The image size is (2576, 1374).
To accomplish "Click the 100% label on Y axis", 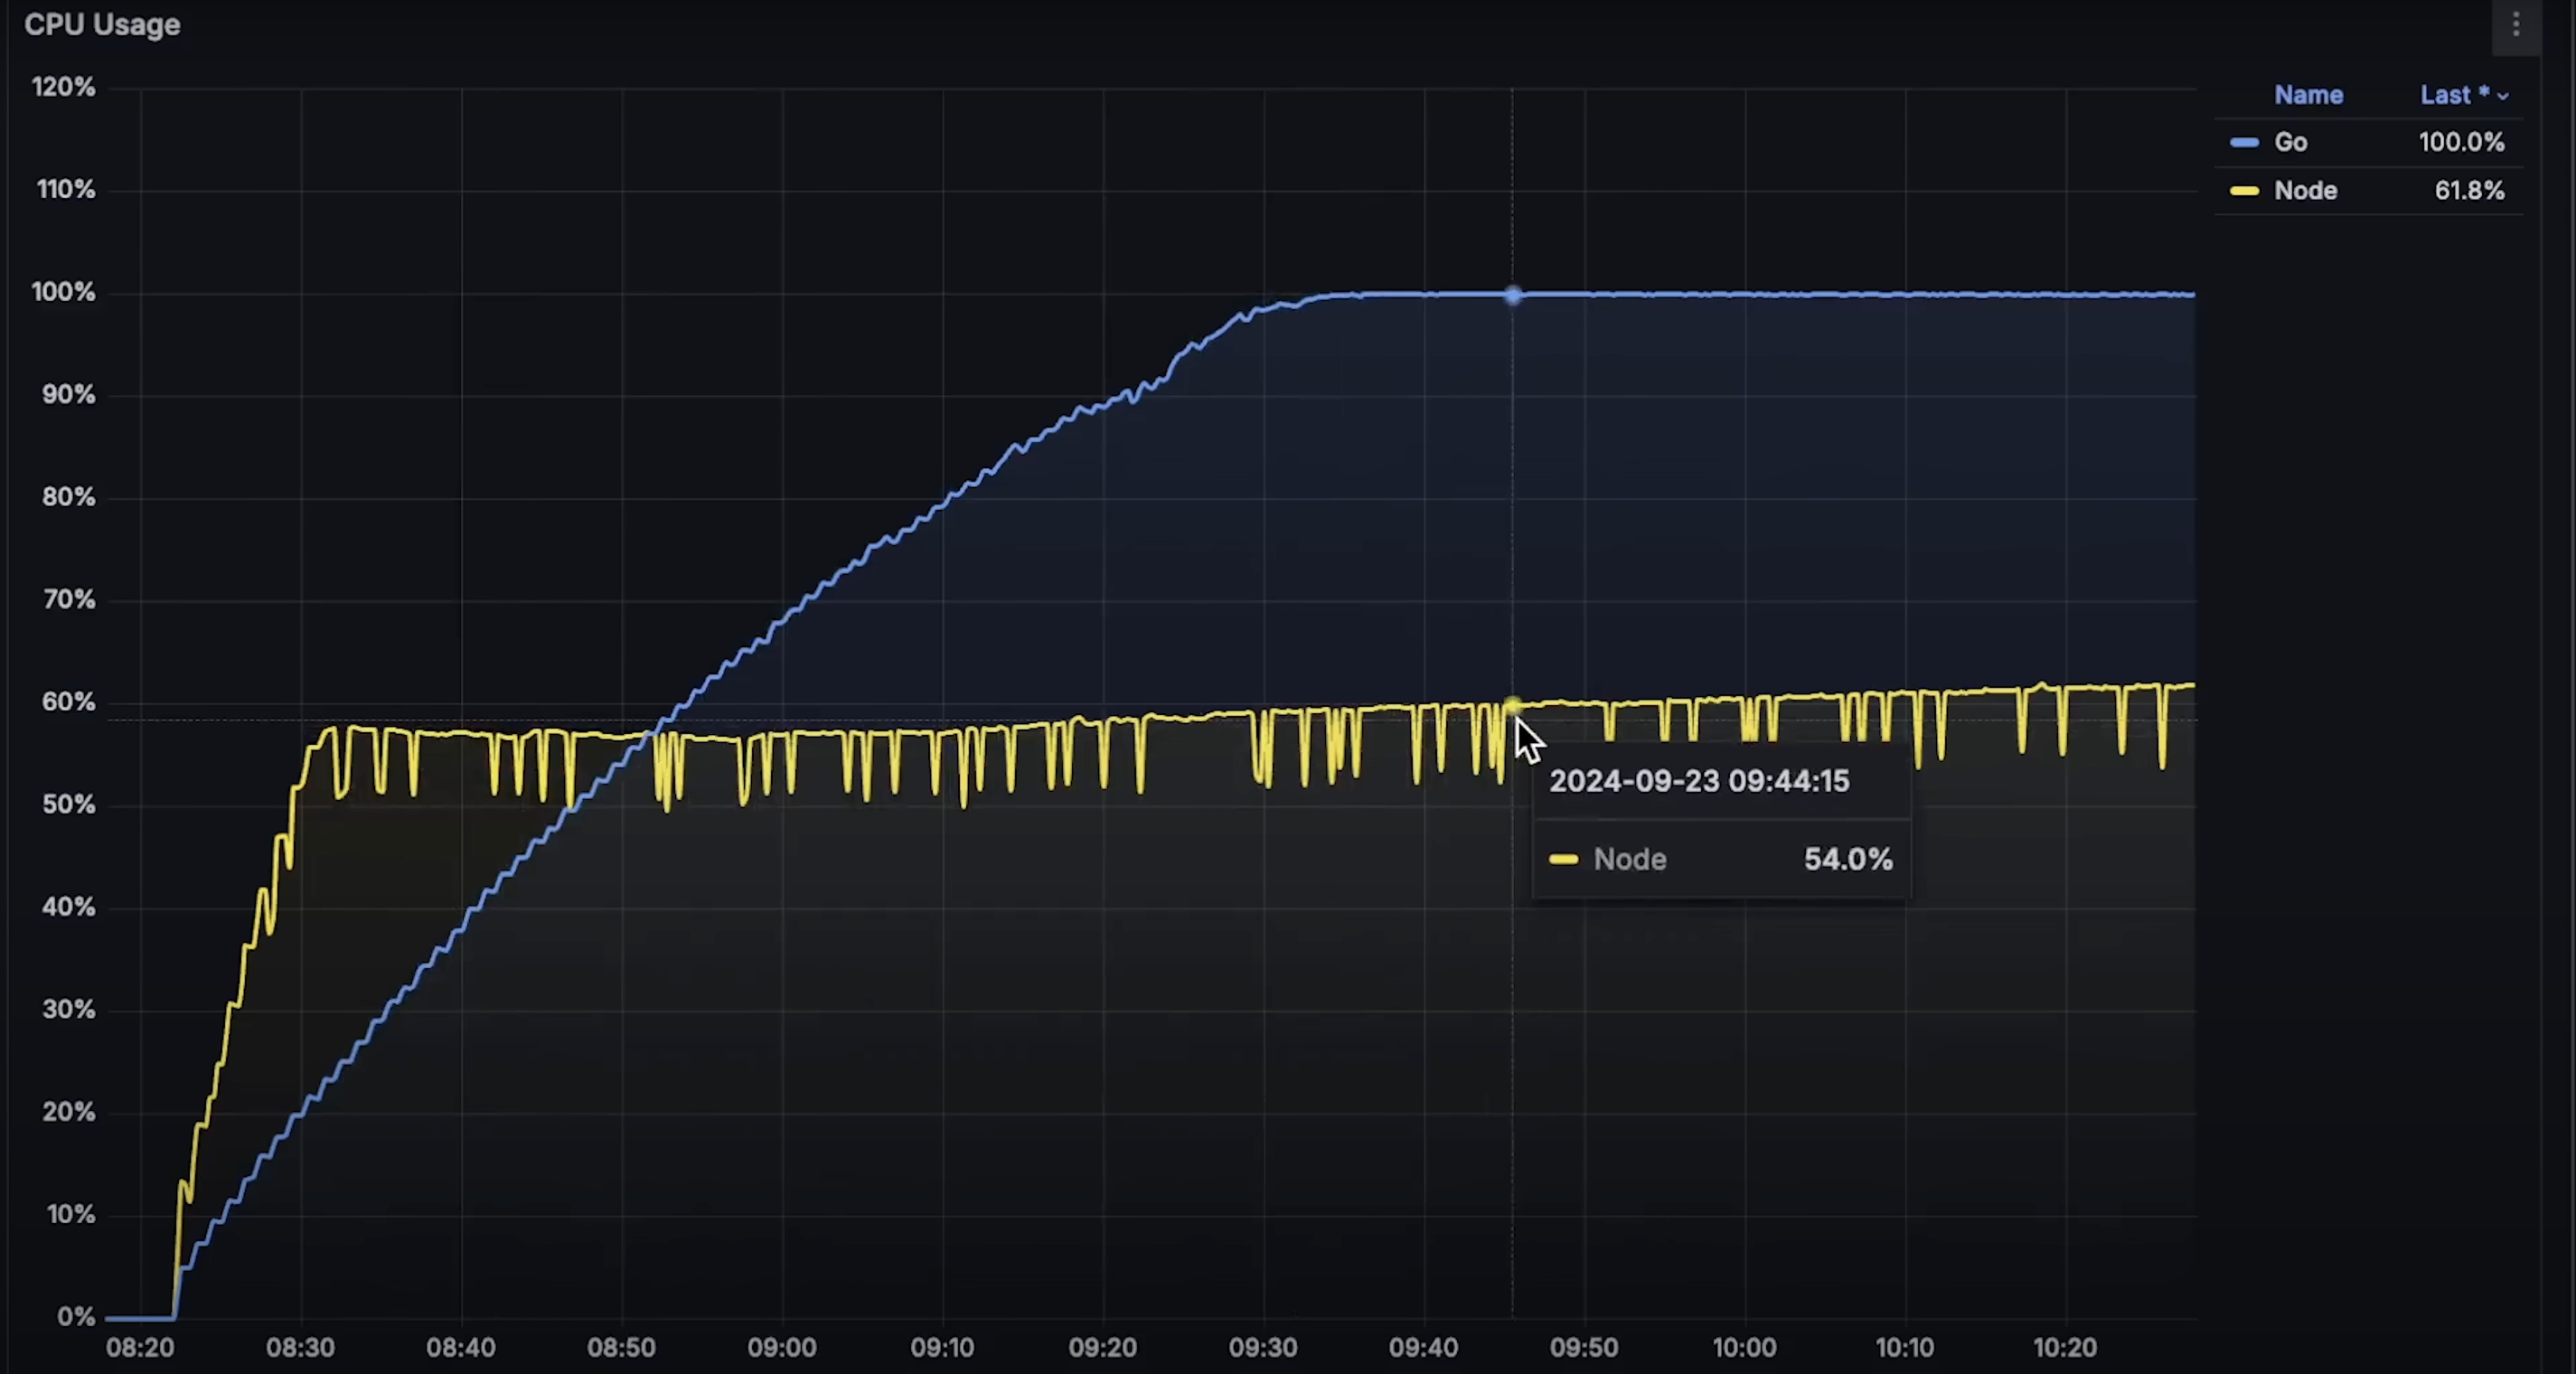I will (x=64, y=292).
